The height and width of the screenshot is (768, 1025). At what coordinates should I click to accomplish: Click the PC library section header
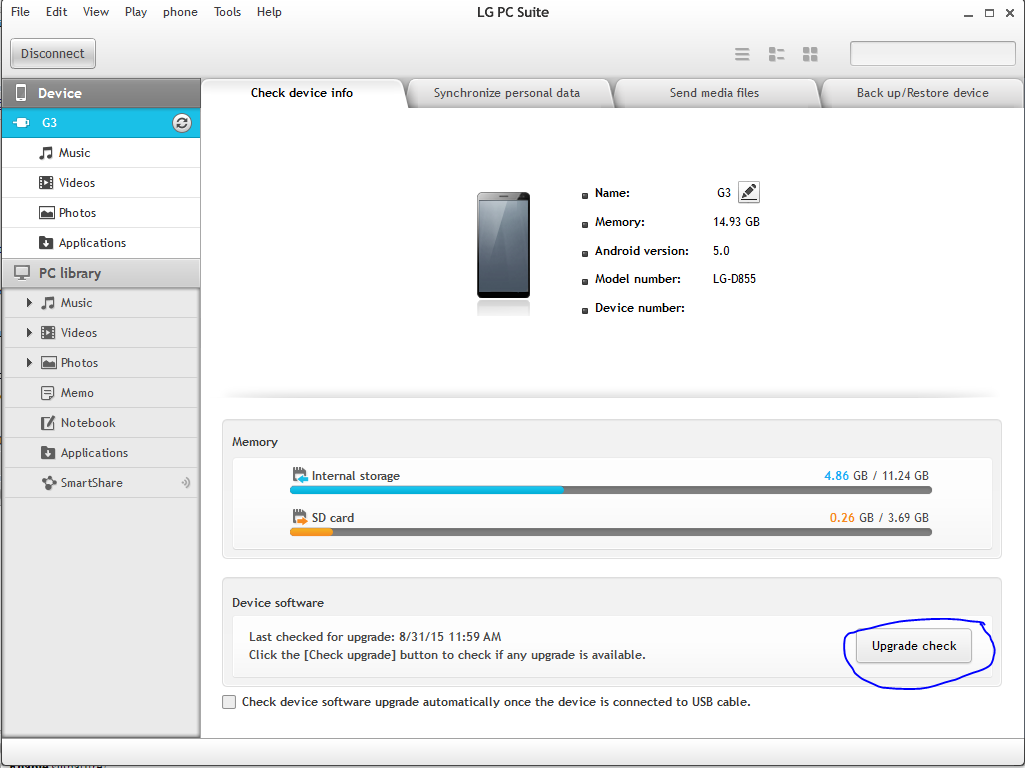pyautogui.click(x=101, y=273)
